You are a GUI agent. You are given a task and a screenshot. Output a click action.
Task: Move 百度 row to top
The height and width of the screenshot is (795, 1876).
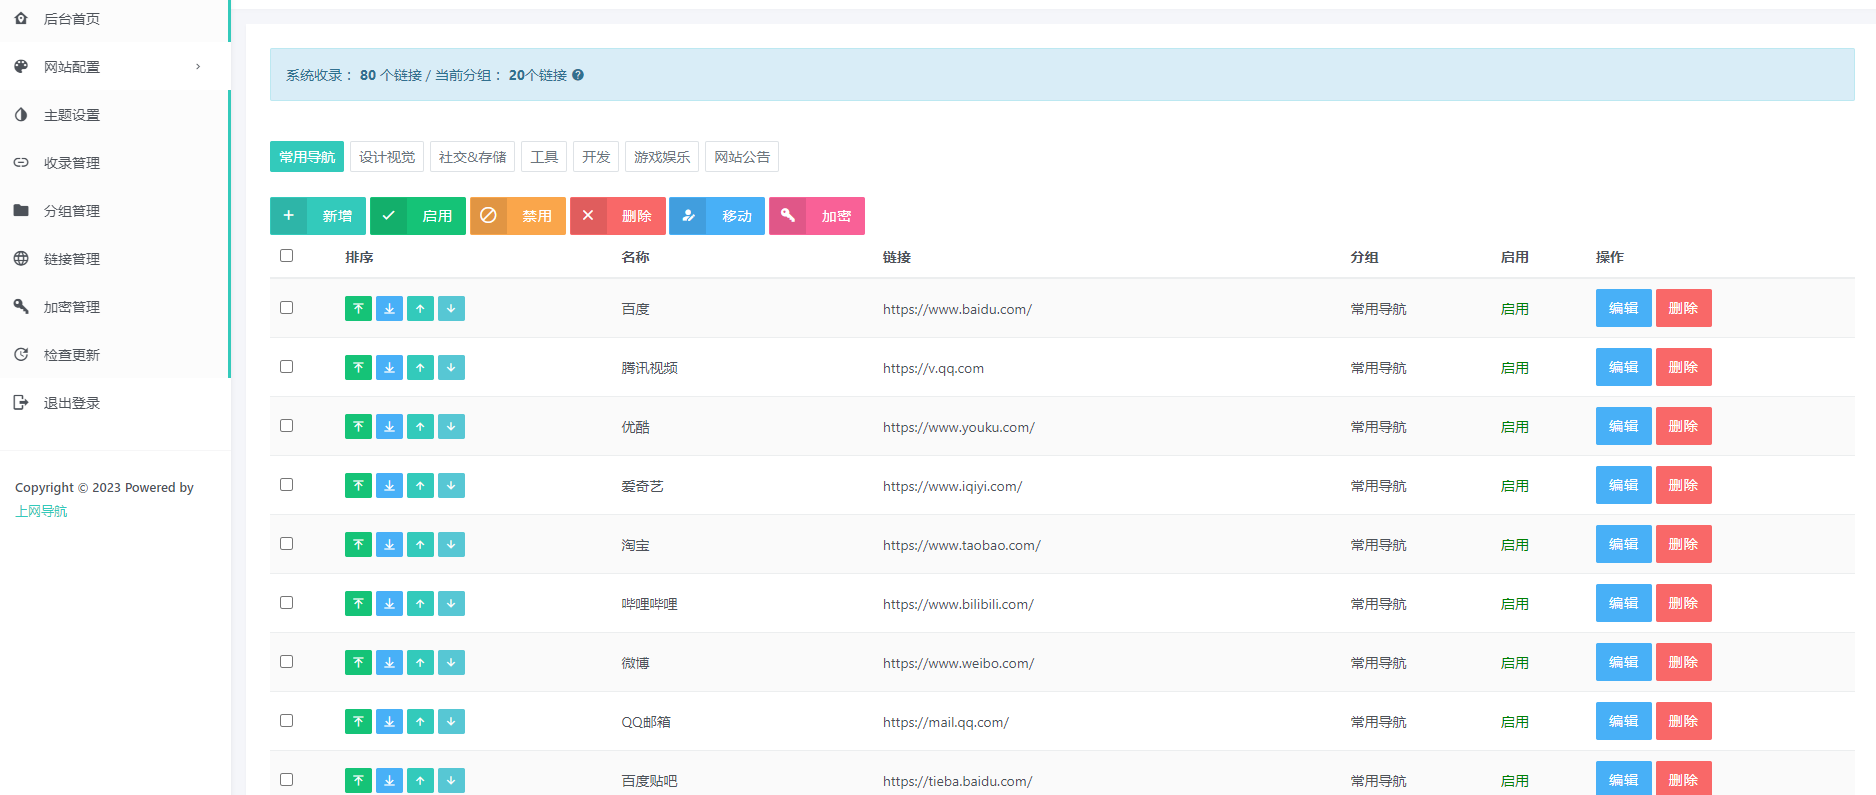tap(358, 309)
